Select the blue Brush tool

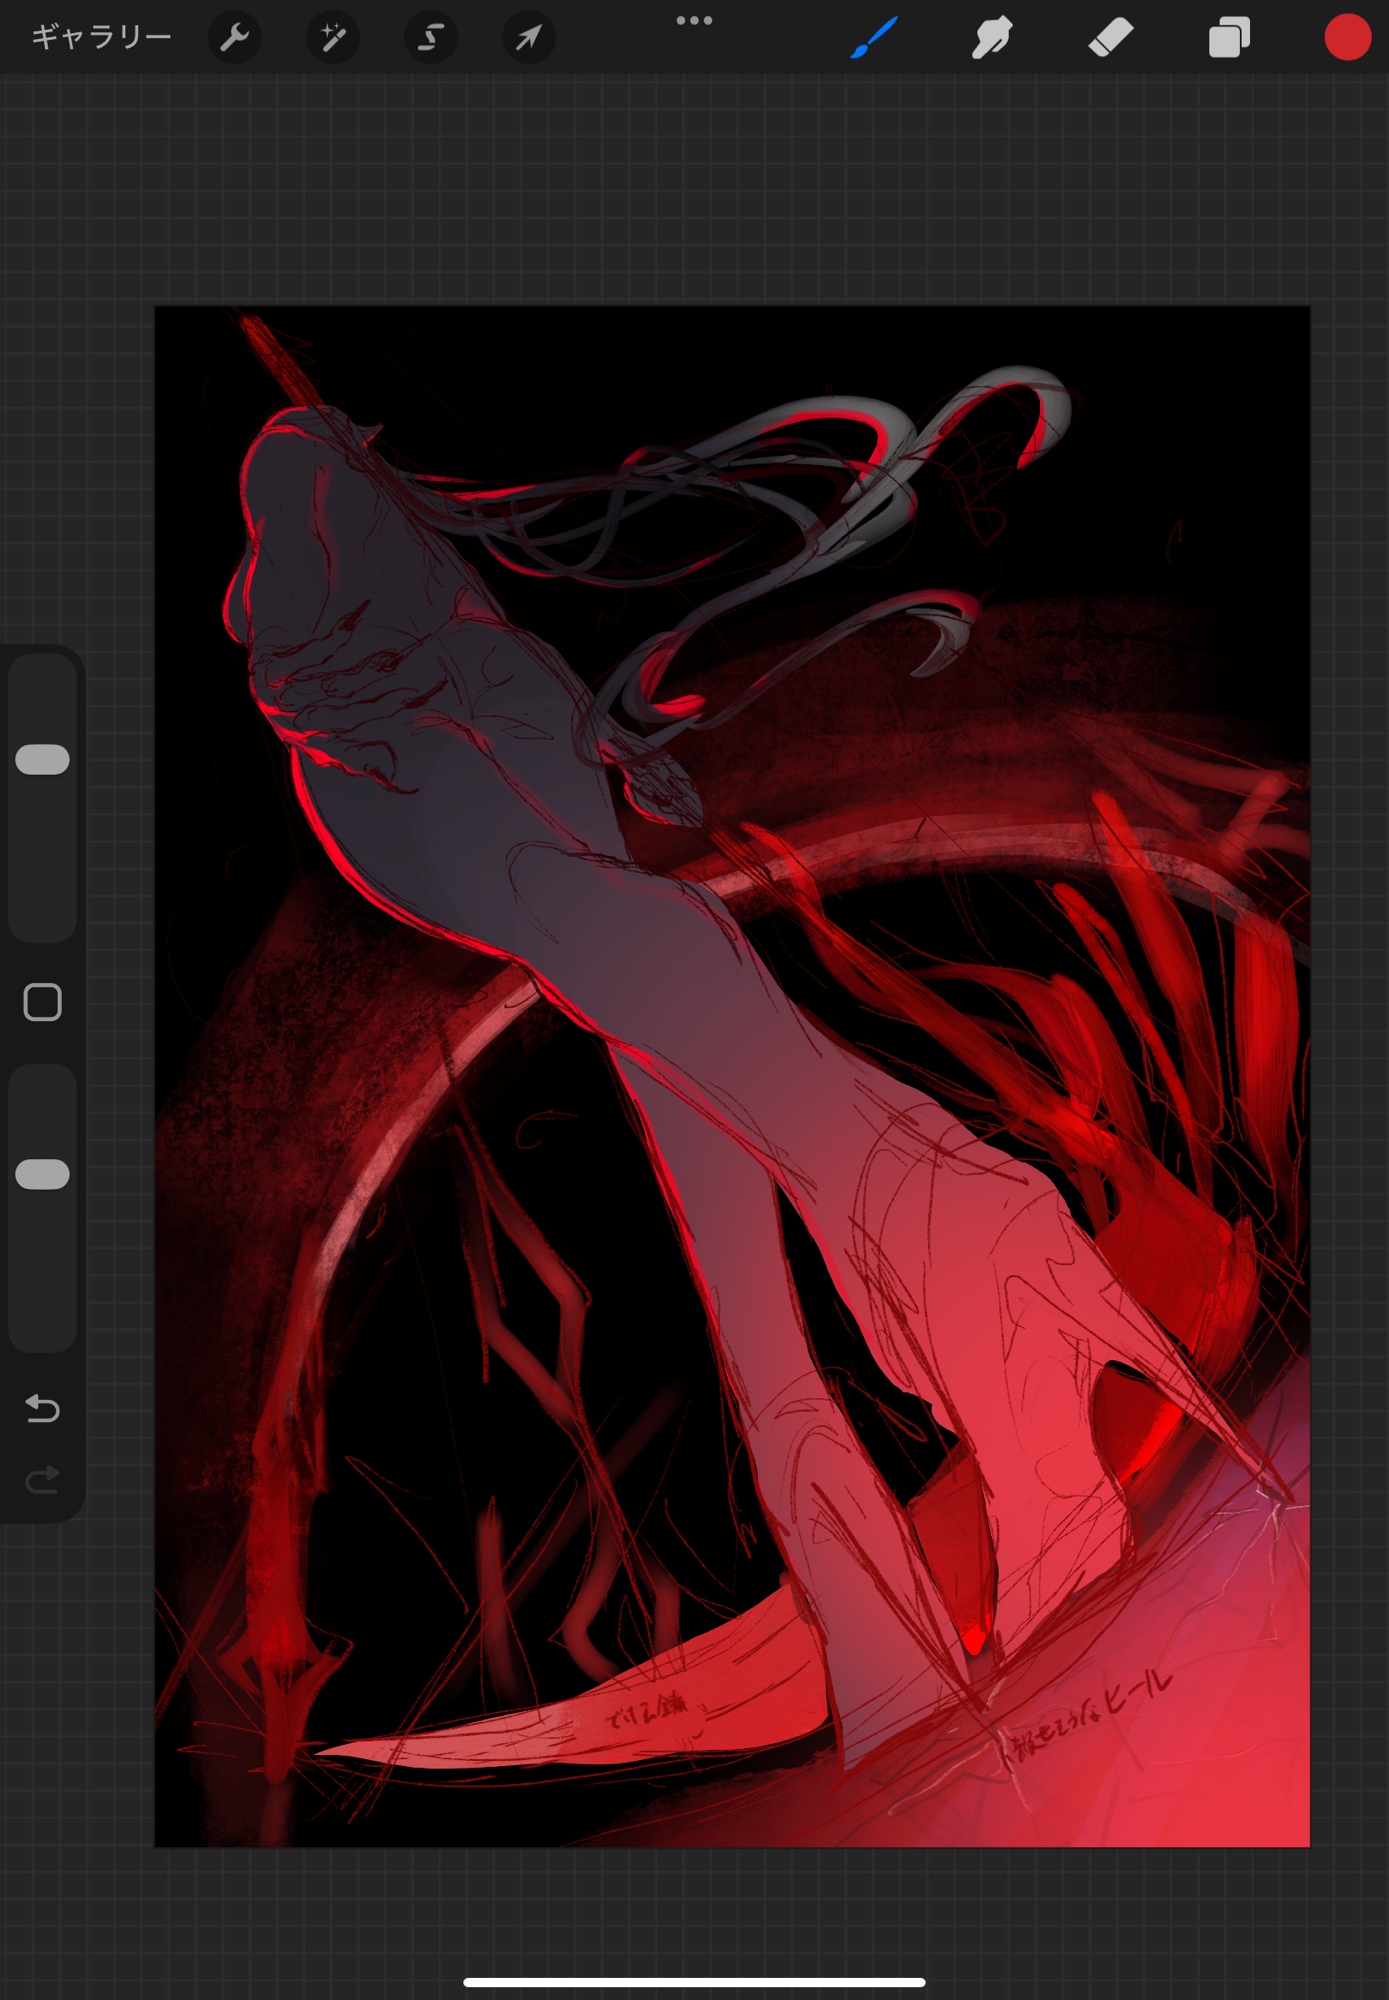874,38
